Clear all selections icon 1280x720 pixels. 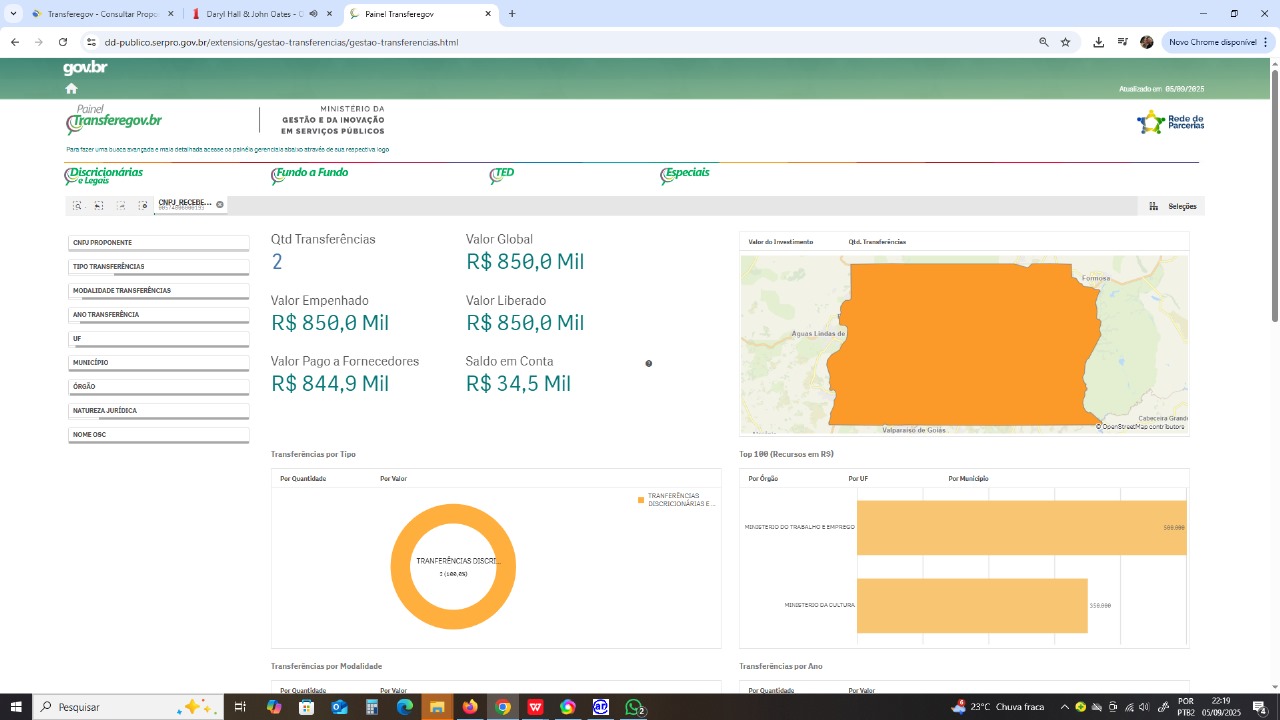pyautogui.click(x=143, y=205)
